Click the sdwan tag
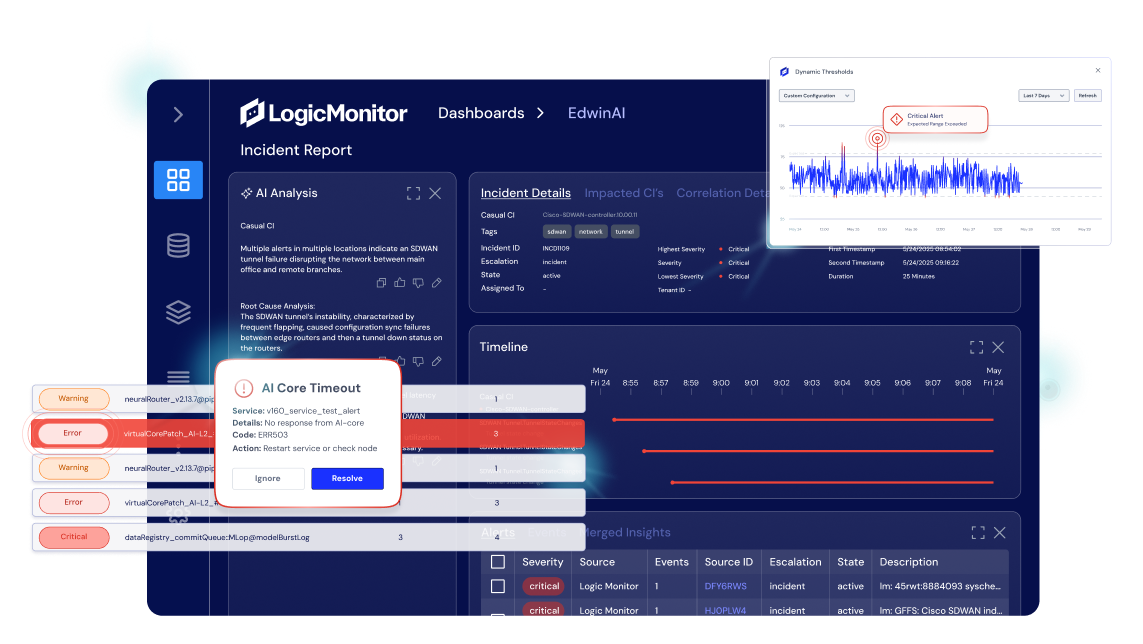 557,232
